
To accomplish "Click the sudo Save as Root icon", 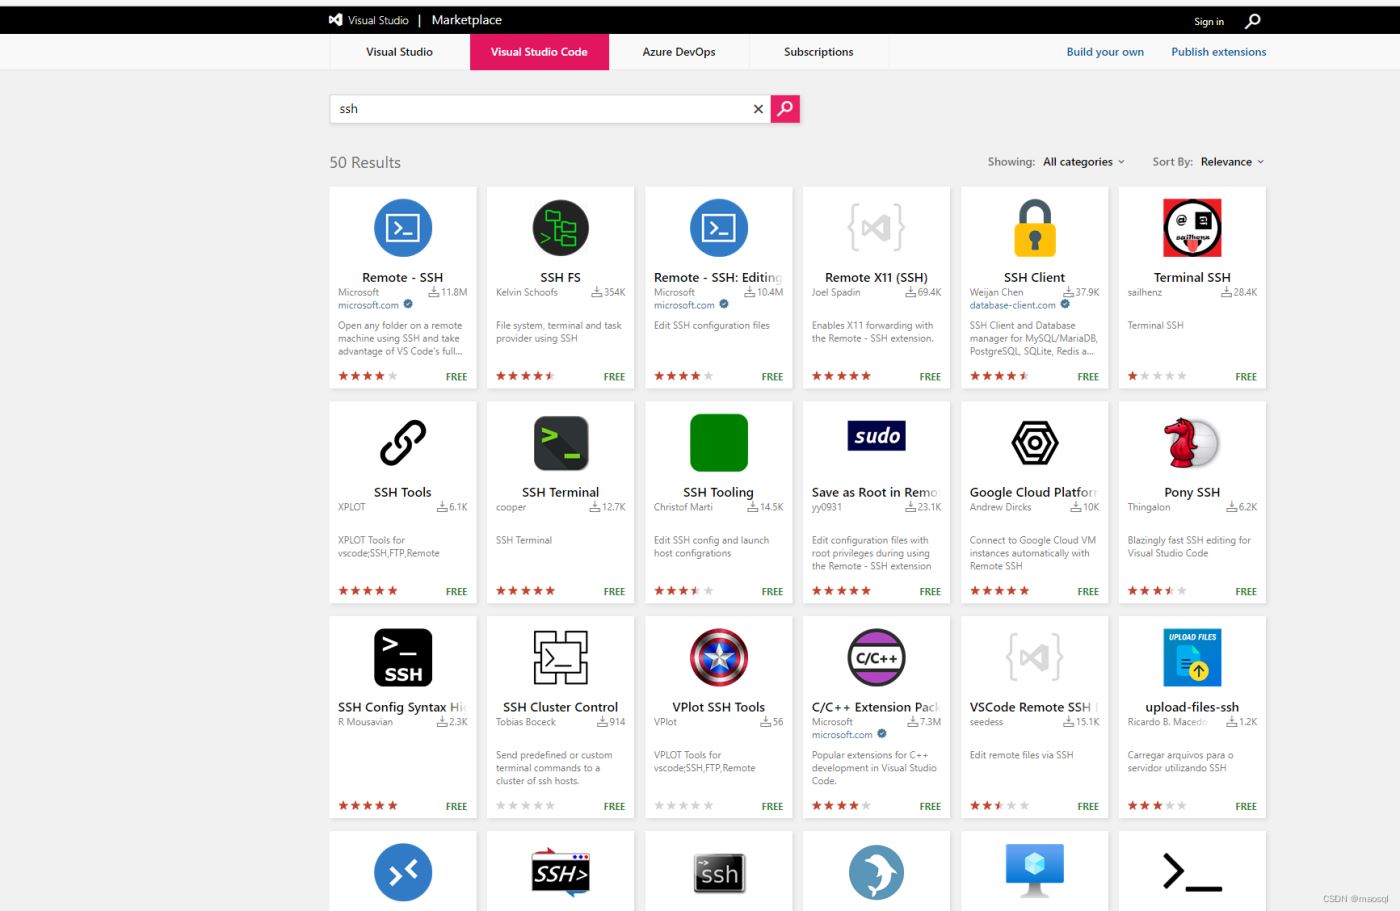I will [x=876, y=436].
